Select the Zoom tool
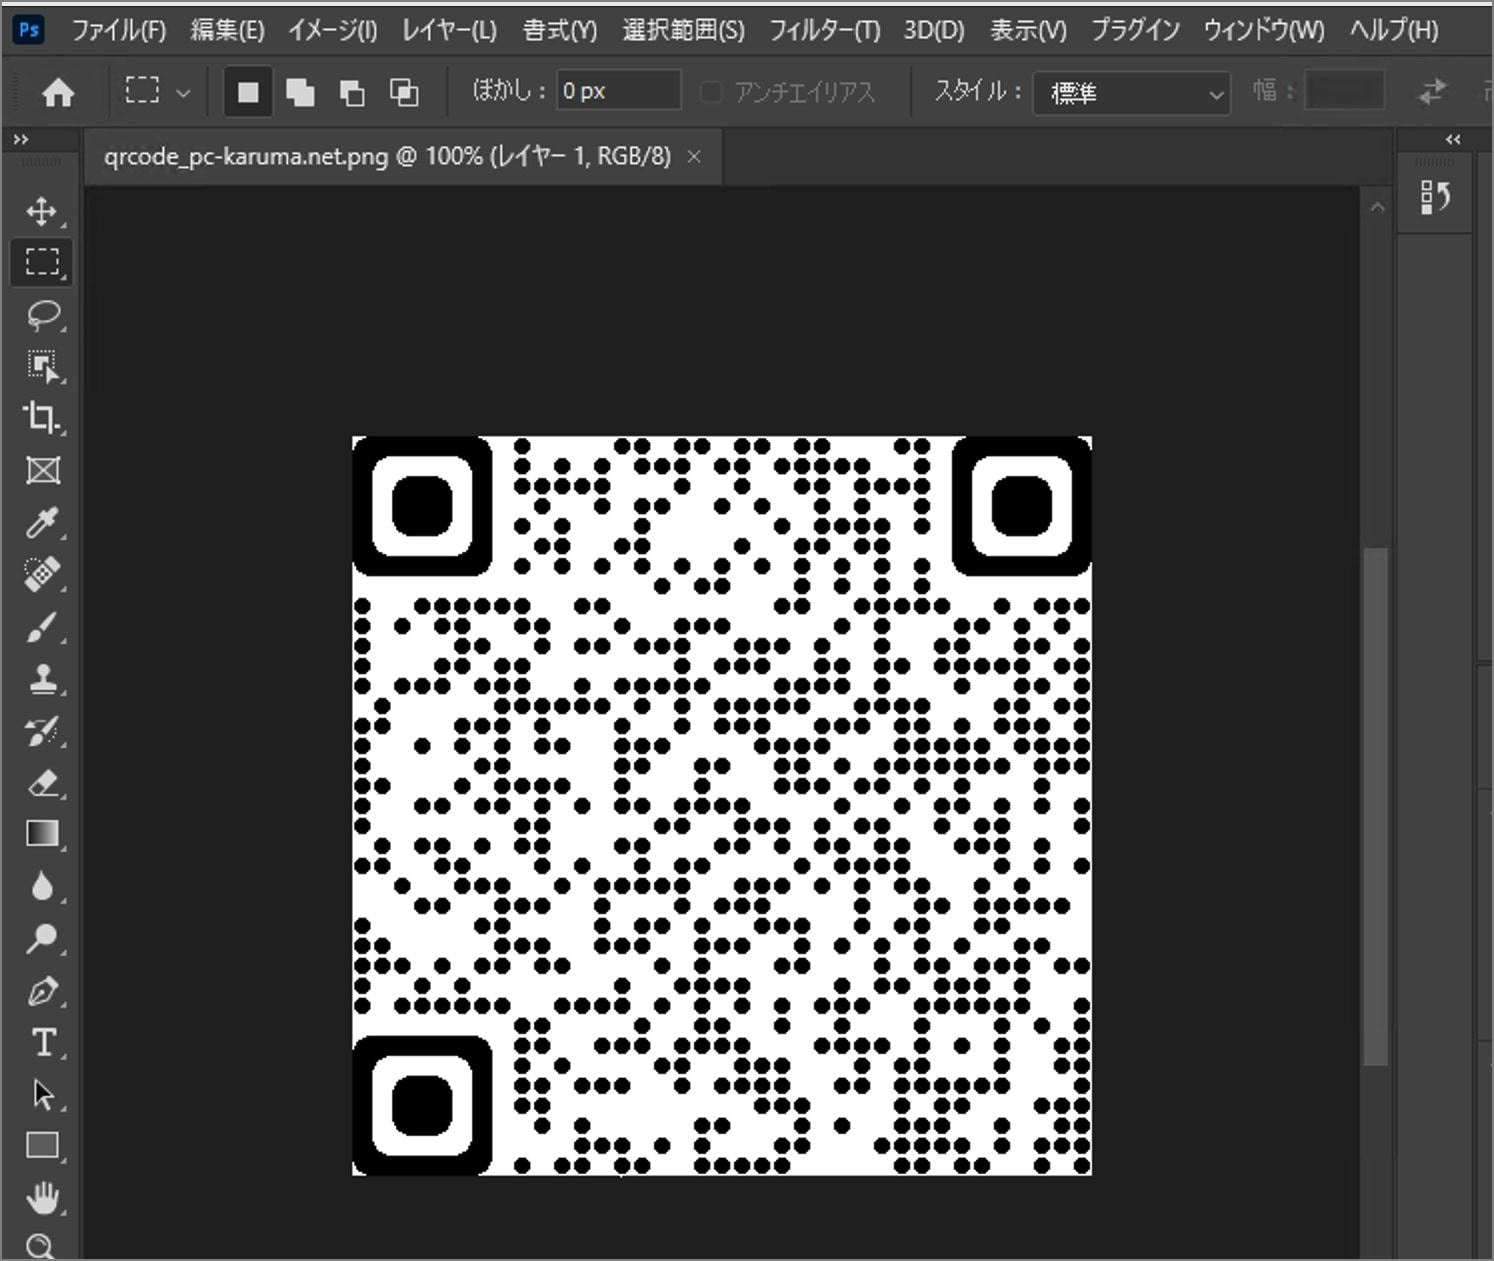This screenshot has height=1261, width=1494. point(41,1246)
